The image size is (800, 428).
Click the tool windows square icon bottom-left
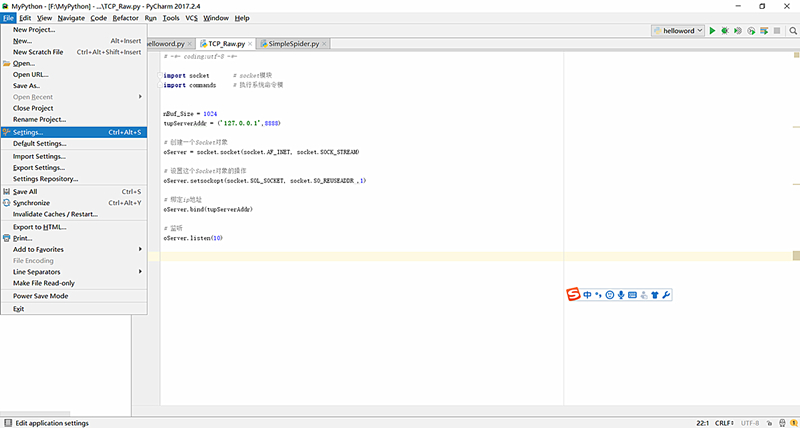[8, 423]
